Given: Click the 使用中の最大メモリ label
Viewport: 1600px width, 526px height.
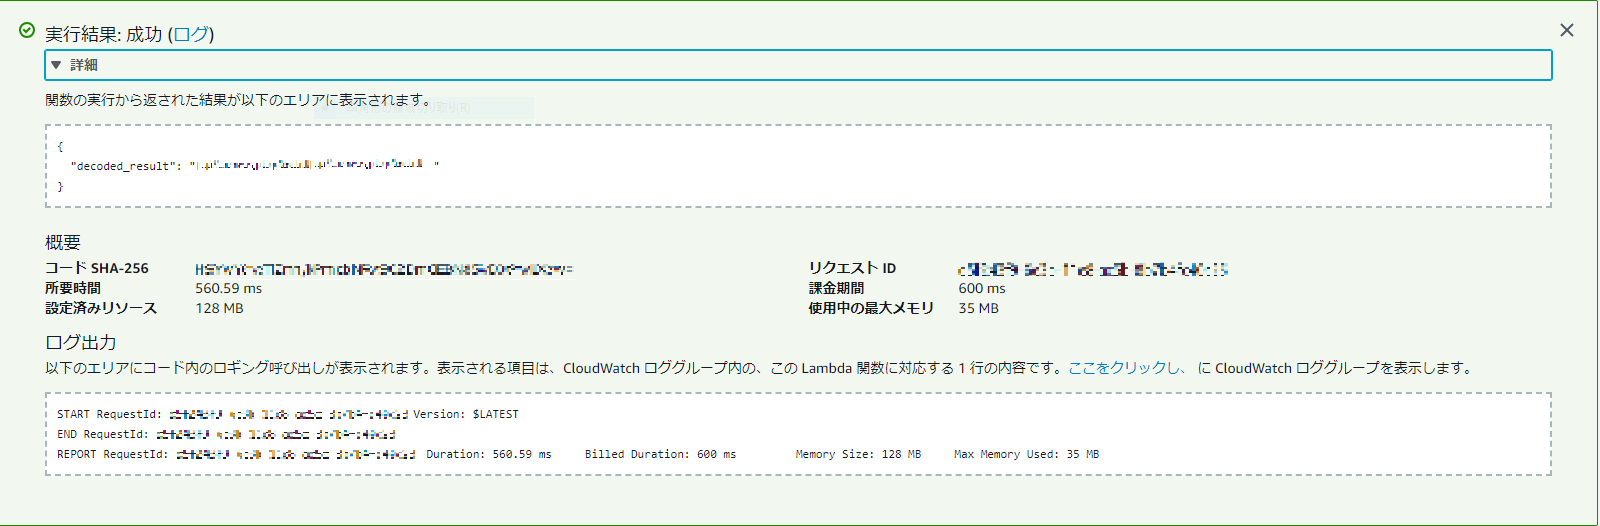Looking at the screenshot, I should (x=871, y=308).
